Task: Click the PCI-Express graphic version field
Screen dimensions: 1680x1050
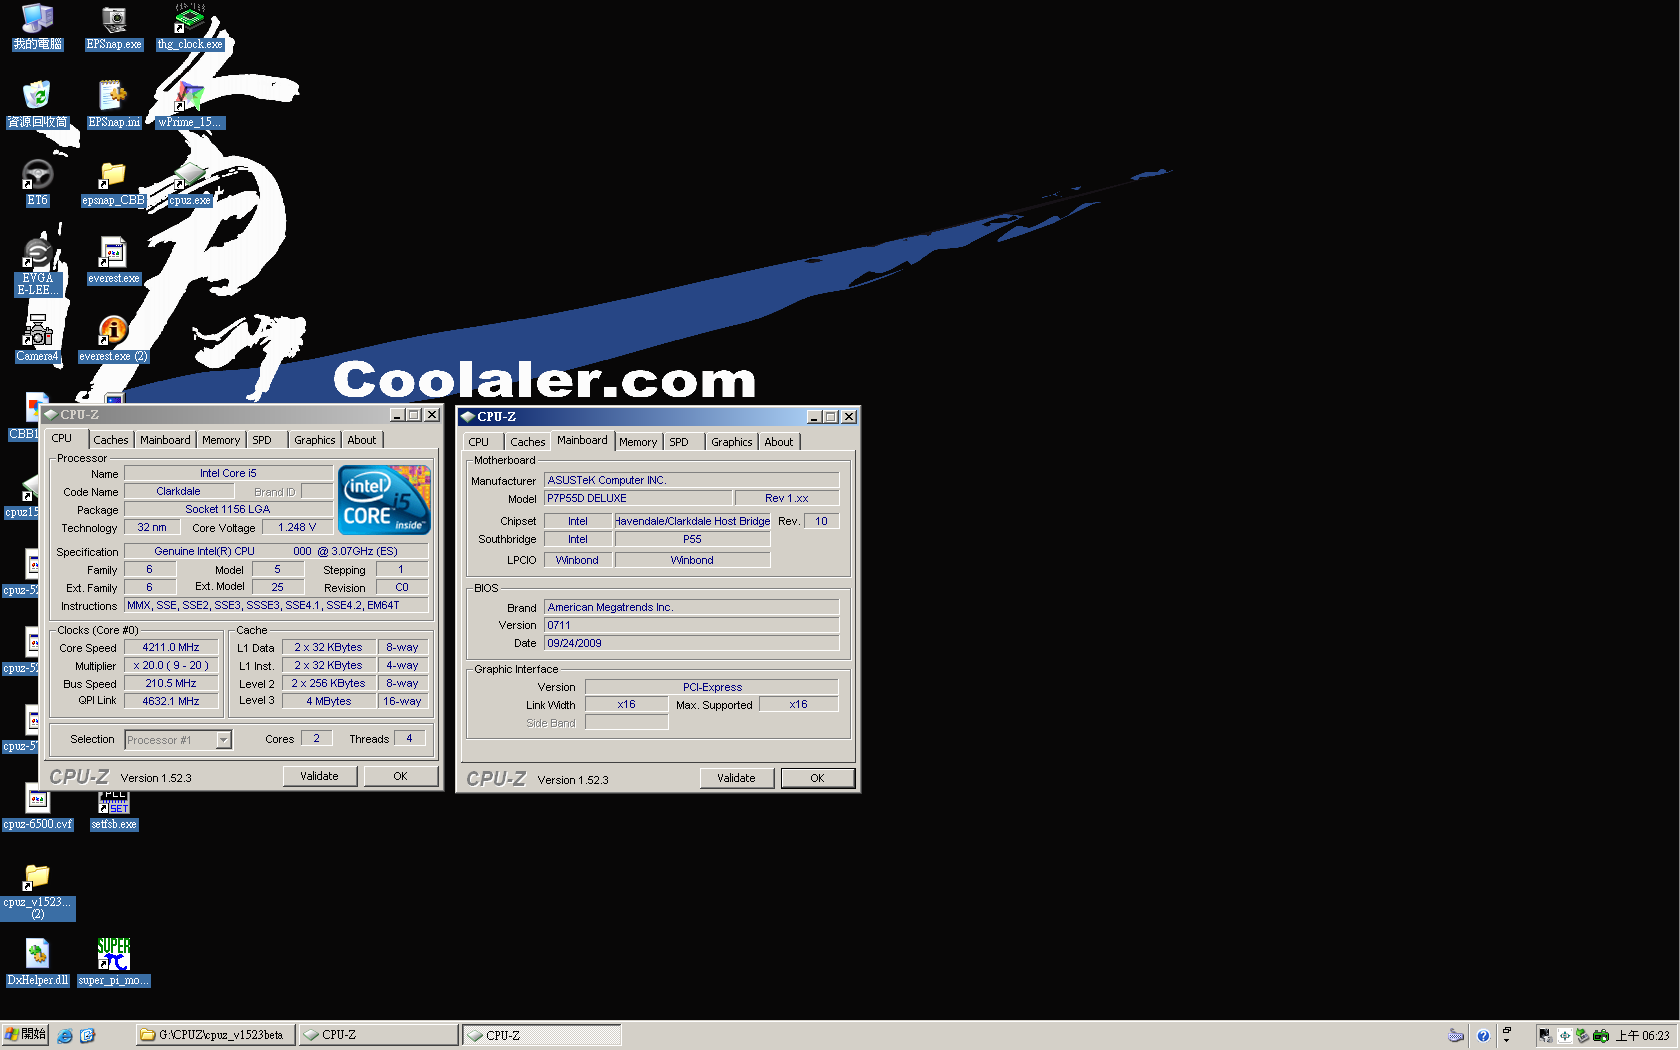Action: pos(712,688)
